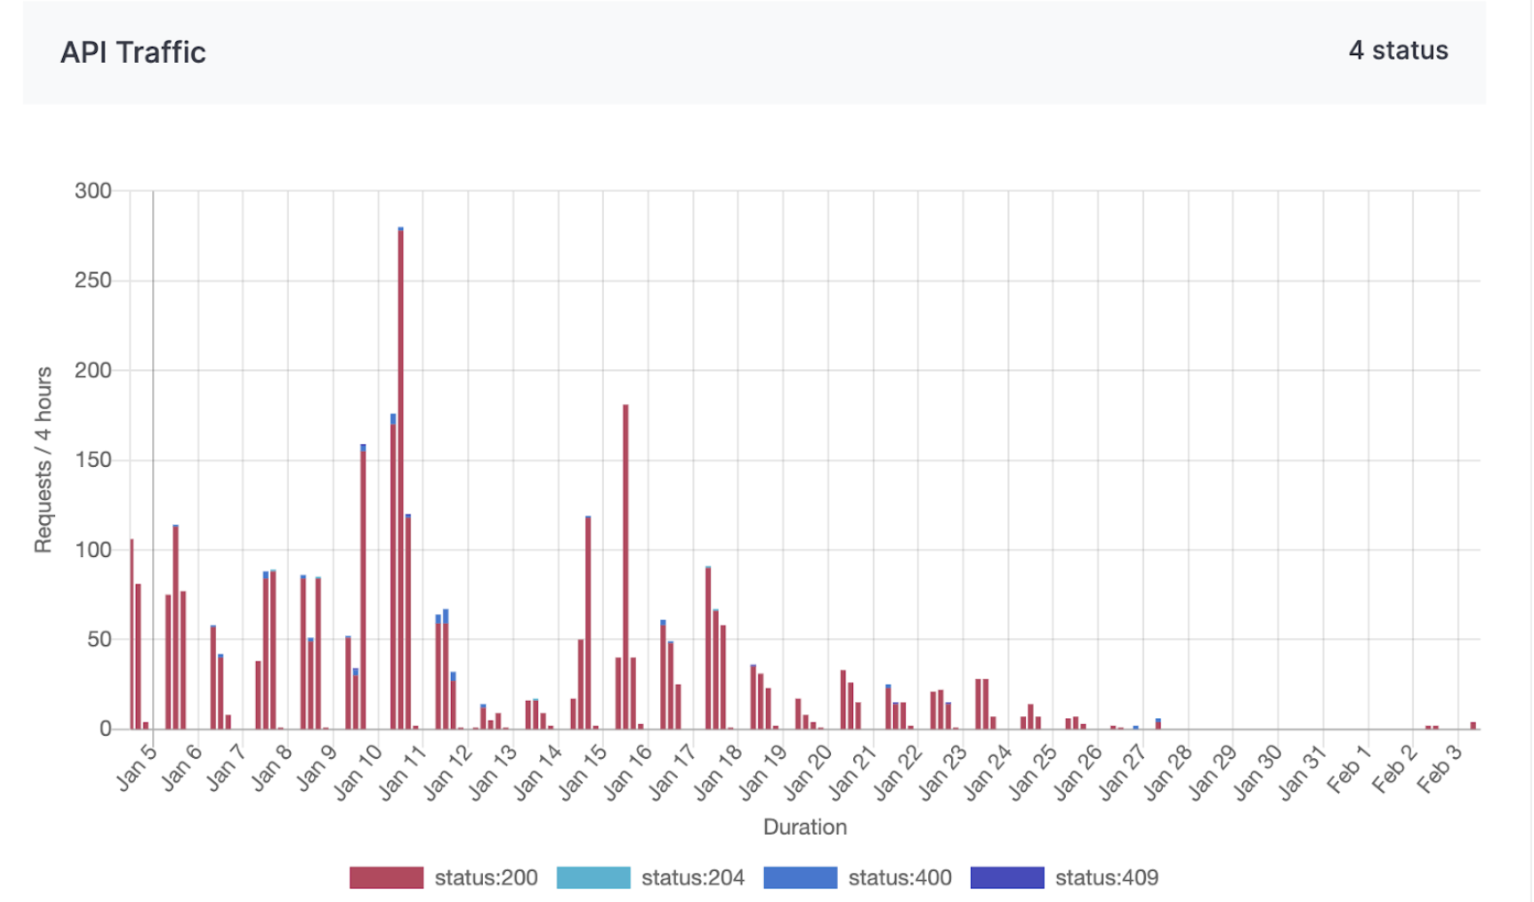Select the bar reaching about 180 requests
The width and height of the screenshot is (1534, 902).
[x=626, y=568]
